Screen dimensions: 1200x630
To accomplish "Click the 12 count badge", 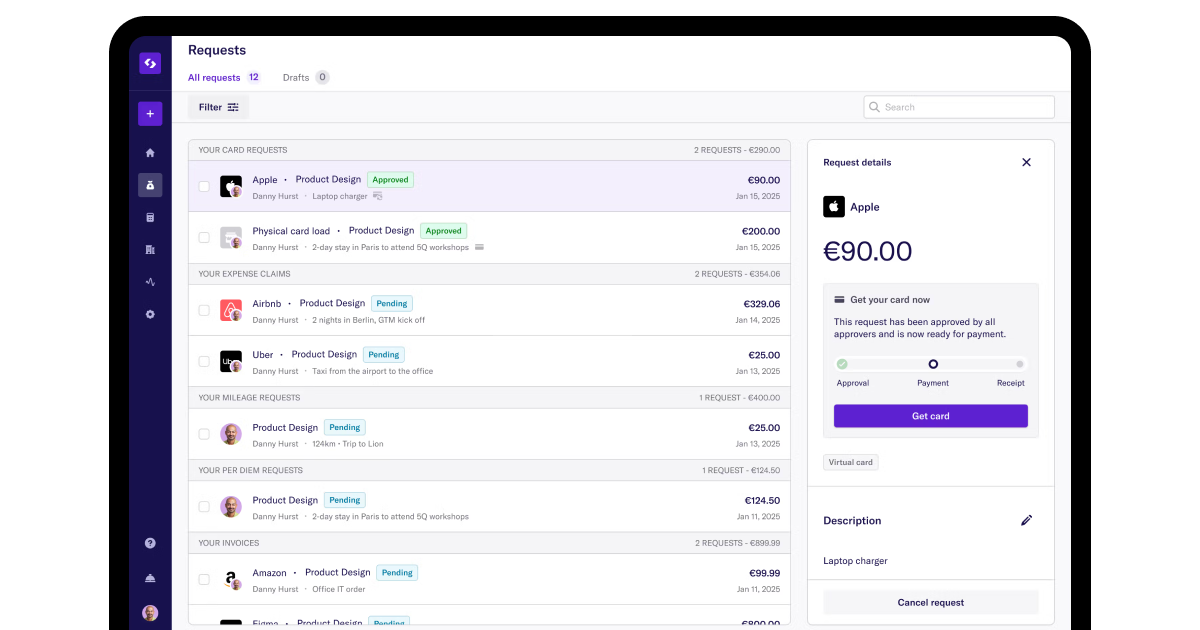I will click(254, 77).
